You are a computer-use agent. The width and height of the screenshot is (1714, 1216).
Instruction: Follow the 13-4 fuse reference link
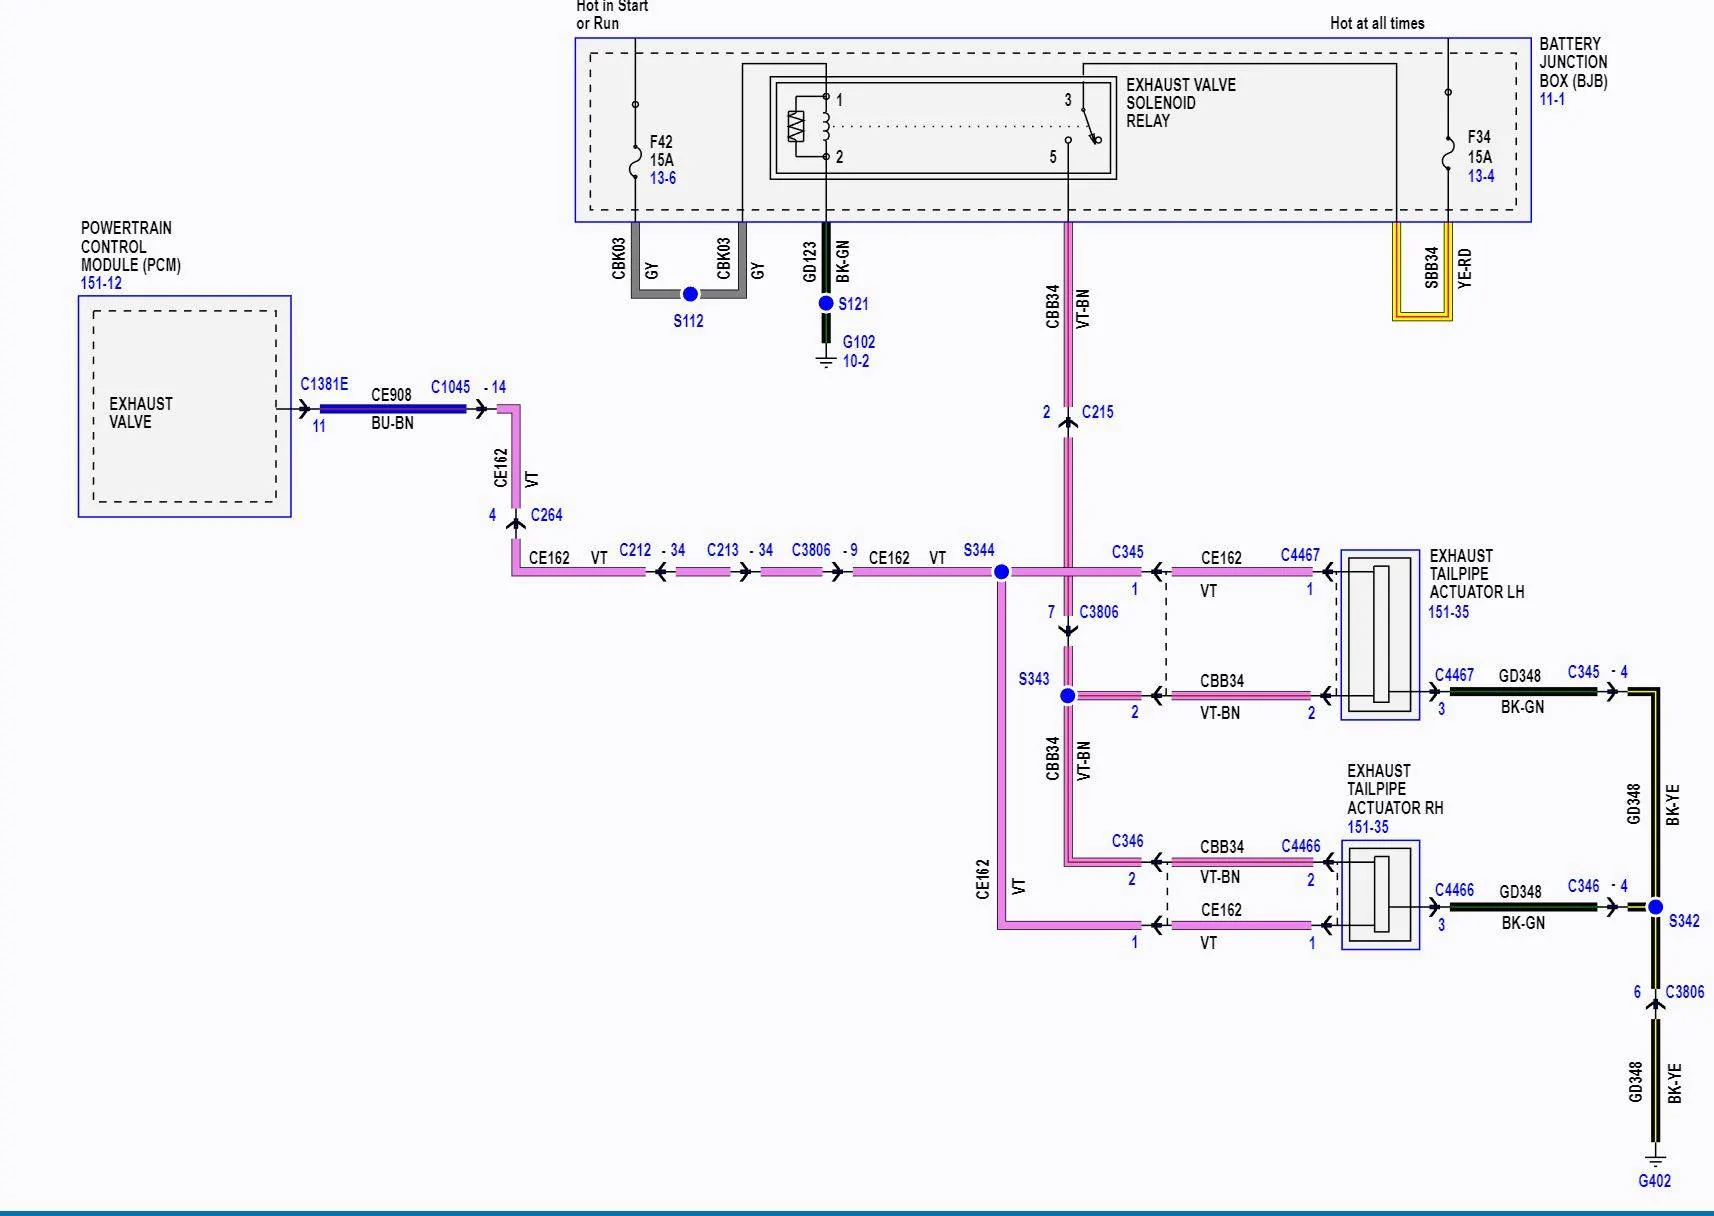pyautogui.click(x=1481, y=176)
